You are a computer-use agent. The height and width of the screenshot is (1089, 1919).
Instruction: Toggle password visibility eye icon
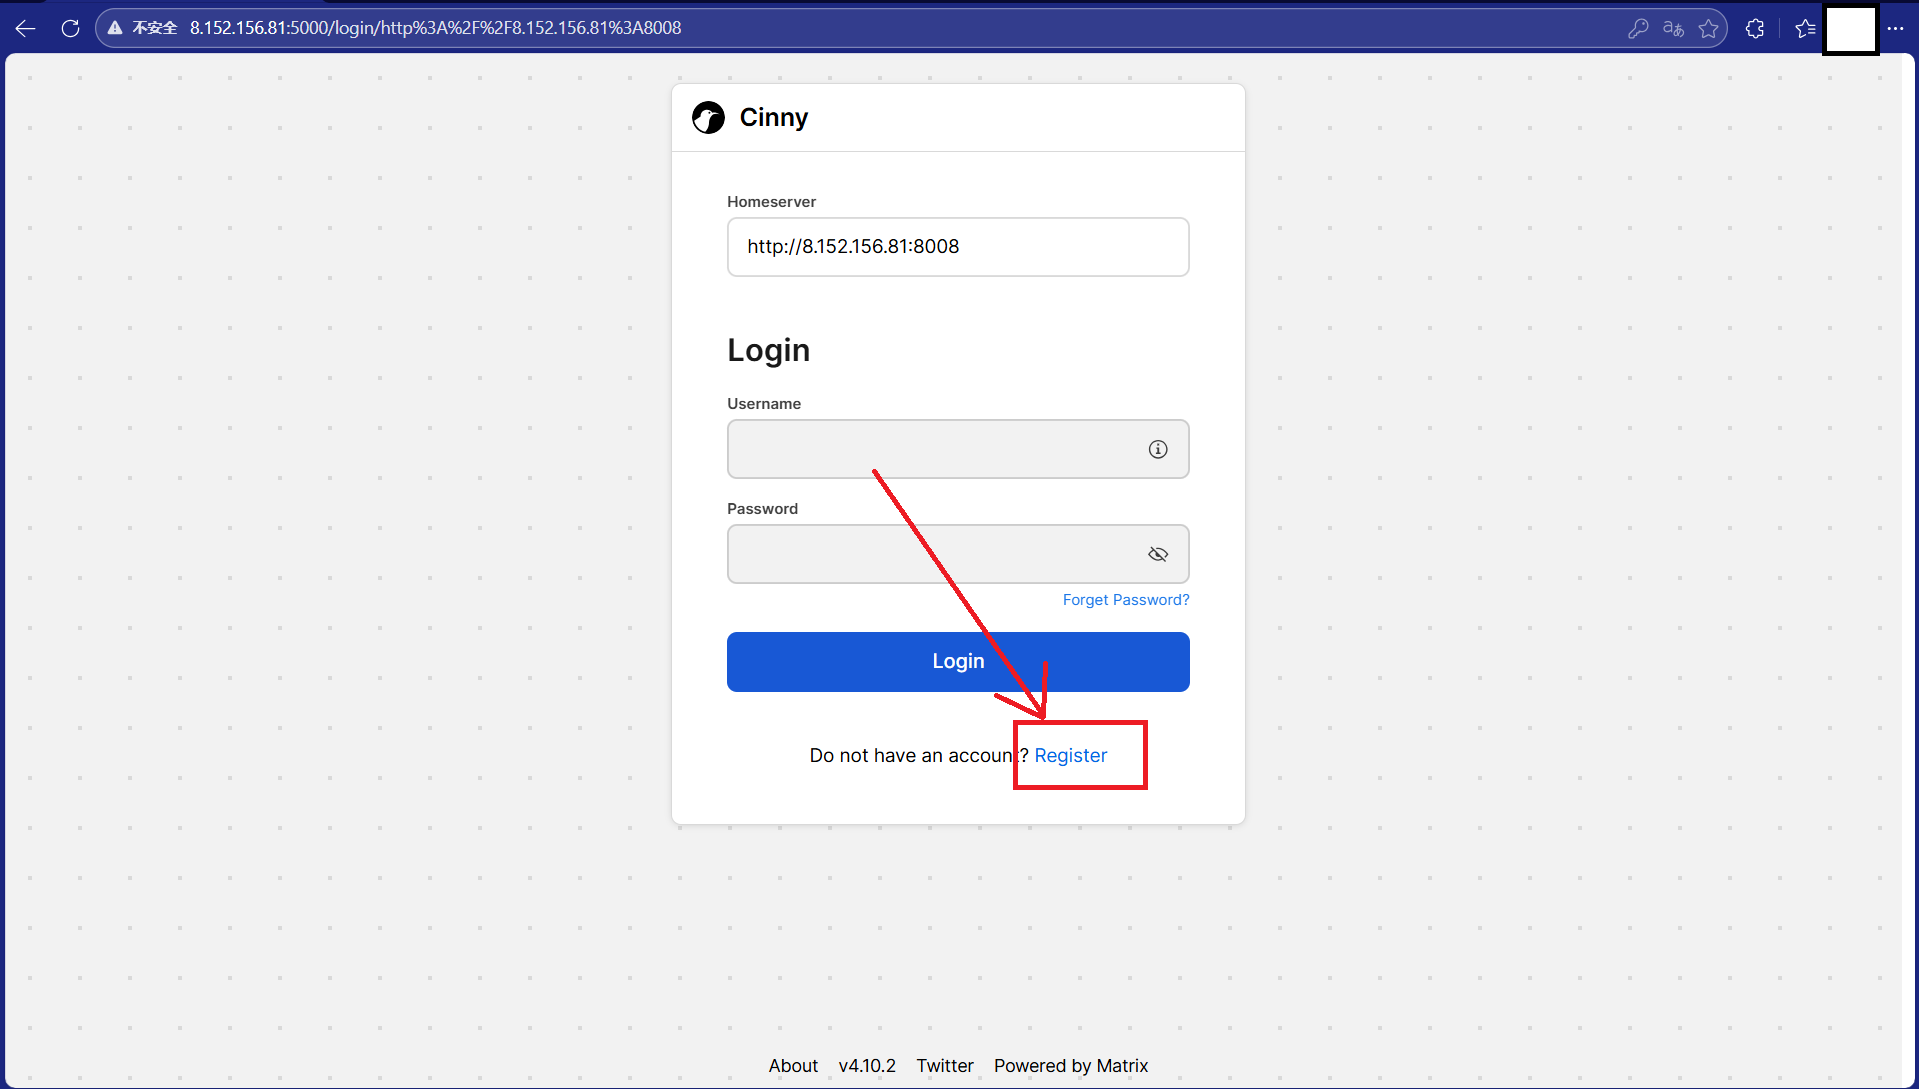pyautogui.click(x=1157, y=554)
